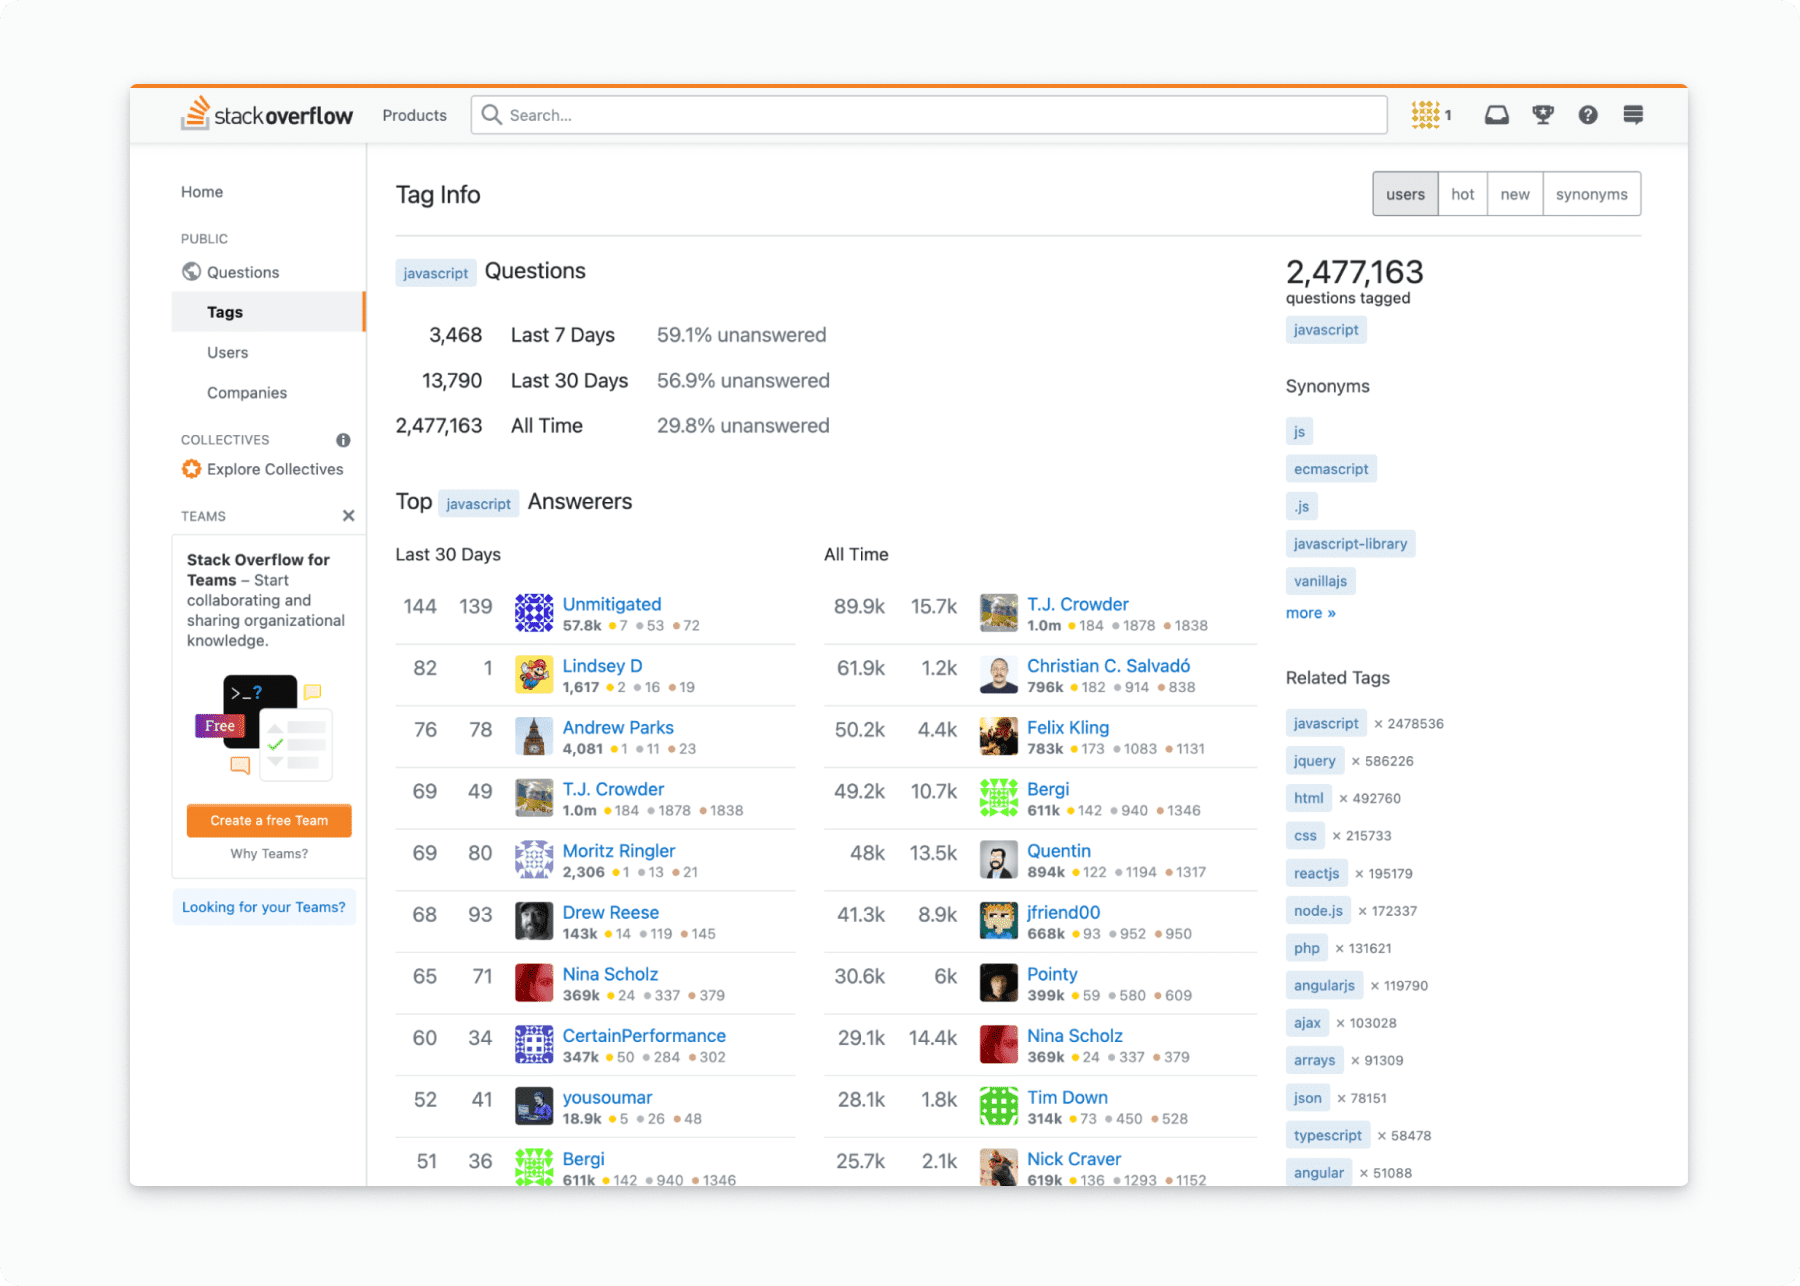Image resolution: width=1800 pixels, height=1286 pixels.
Task: Click Andrew Parks' avatar
Action: point(534,736)
